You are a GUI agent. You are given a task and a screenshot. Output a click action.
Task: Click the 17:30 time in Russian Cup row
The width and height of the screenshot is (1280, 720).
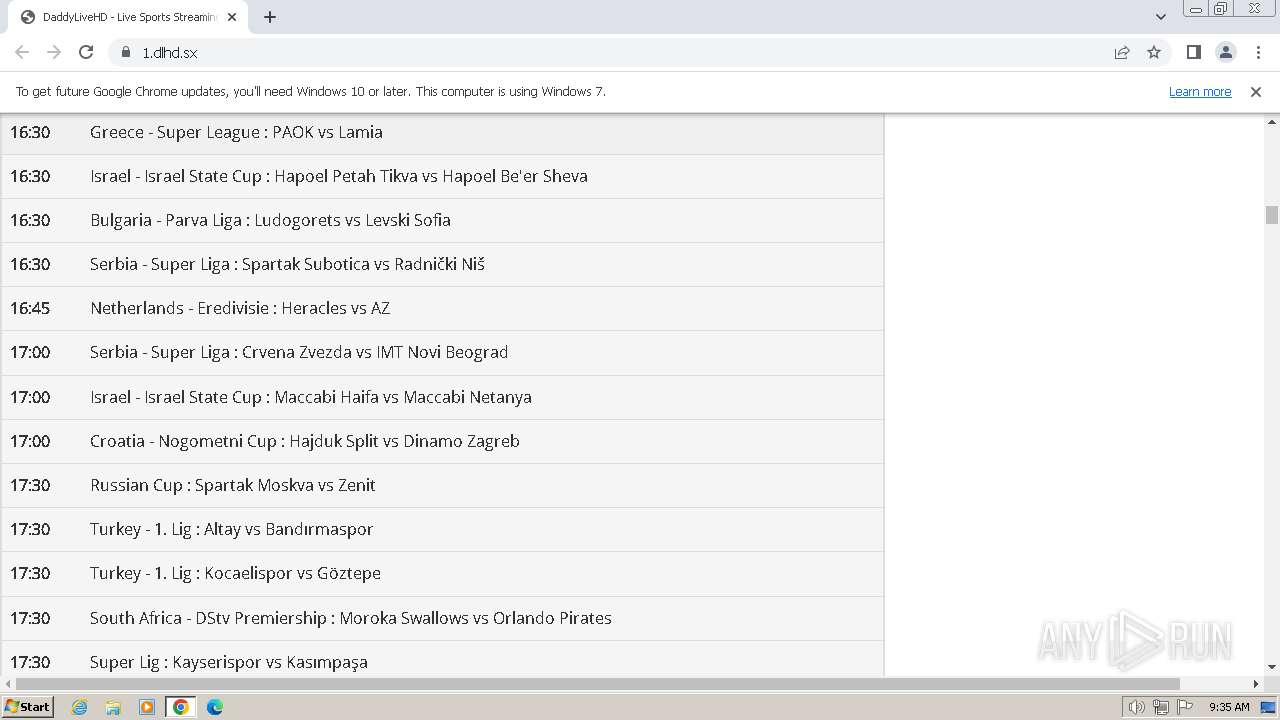point(30,485)
